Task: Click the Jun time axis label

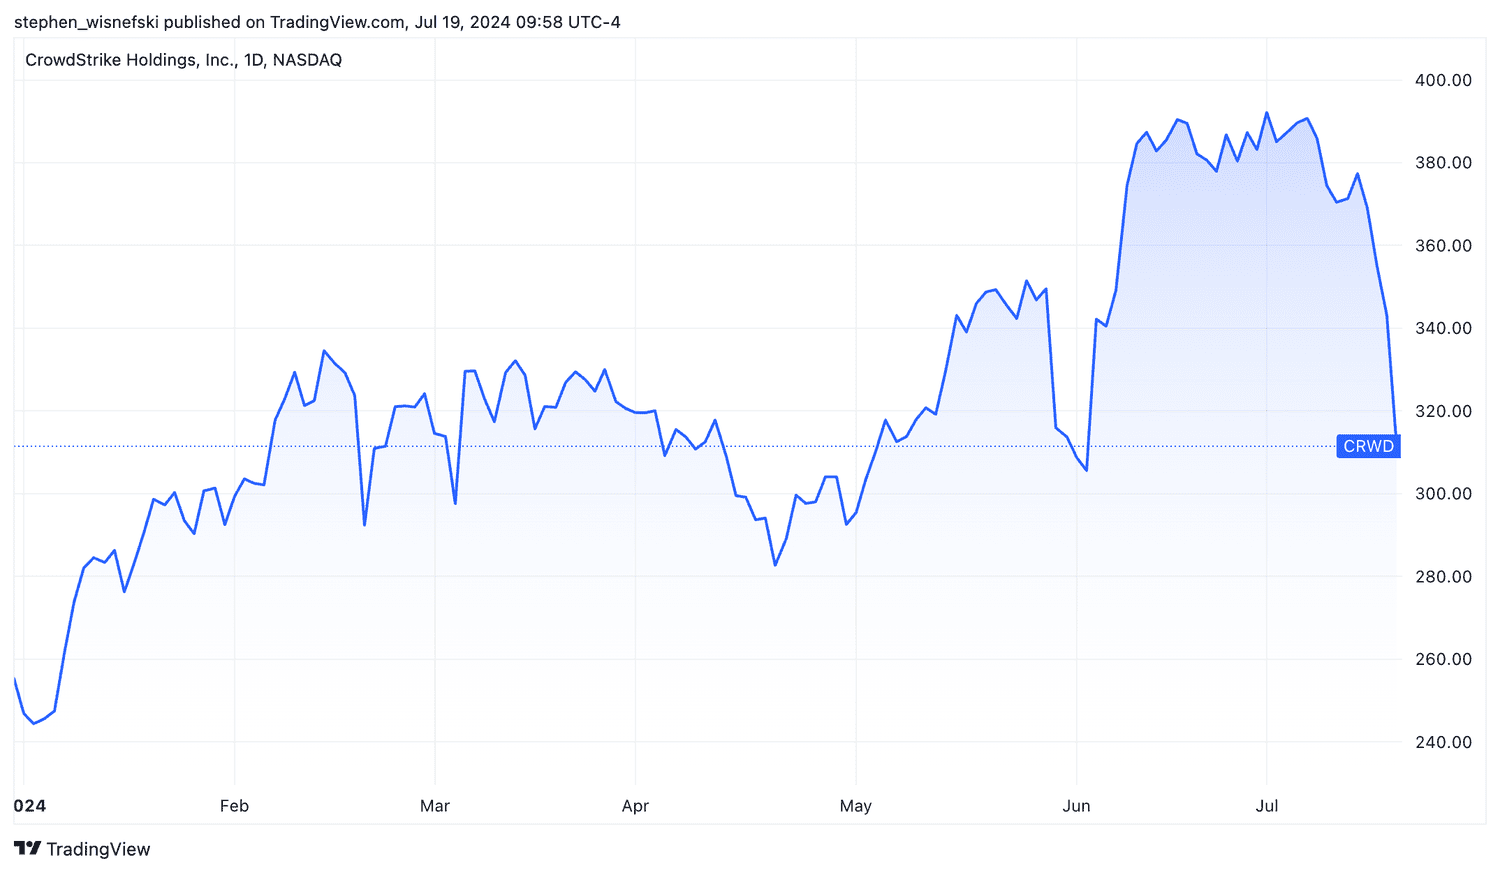Action: pyautogui.click(x=1077, y=806)
